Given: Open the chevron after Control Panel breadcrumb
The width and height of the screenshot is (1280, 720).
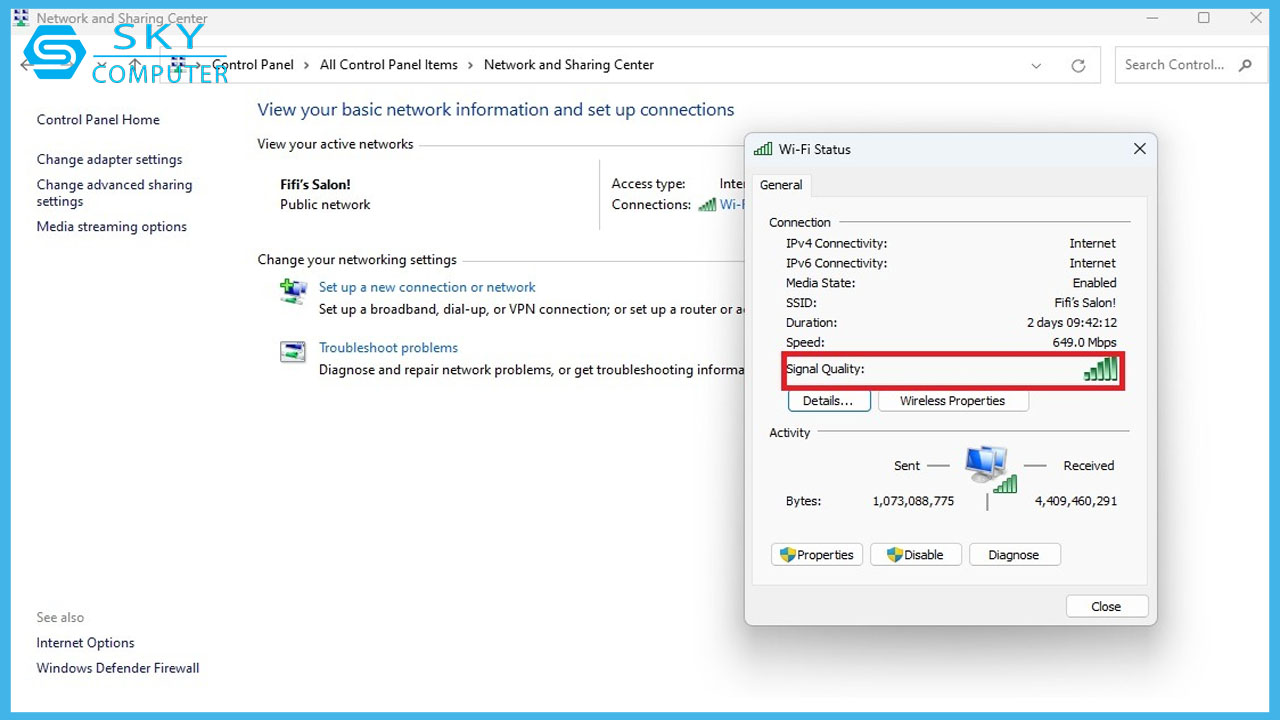Looking at the screenshot, I should click(307, 65).
